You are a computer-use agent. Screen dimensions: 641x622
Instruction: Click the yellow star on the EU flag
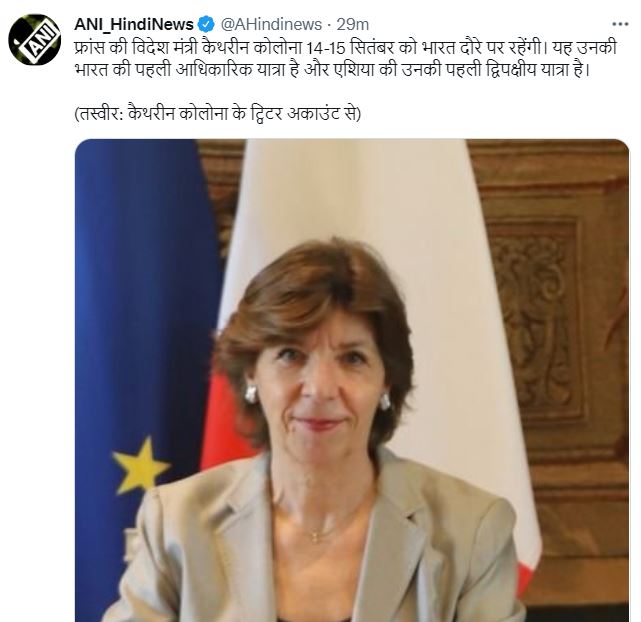coord(140,465)
